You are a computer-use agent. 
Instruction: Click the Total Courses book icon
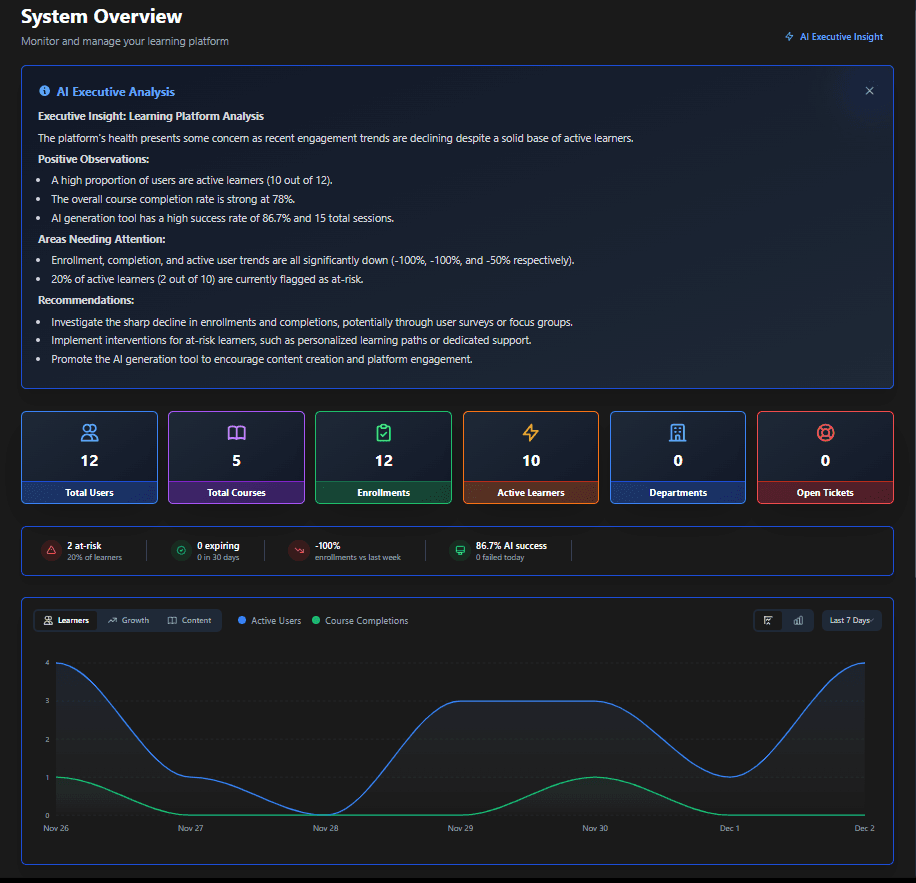(236, 433)
